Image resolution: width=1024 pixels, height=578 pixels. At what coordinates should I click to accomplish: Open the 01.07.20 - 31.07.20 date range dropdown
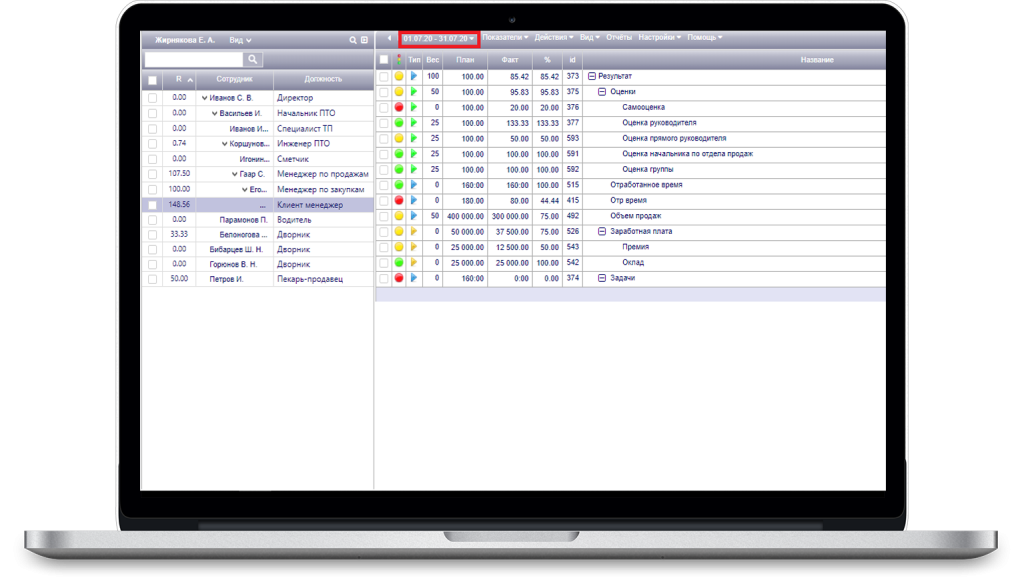[x=439, y=39]
